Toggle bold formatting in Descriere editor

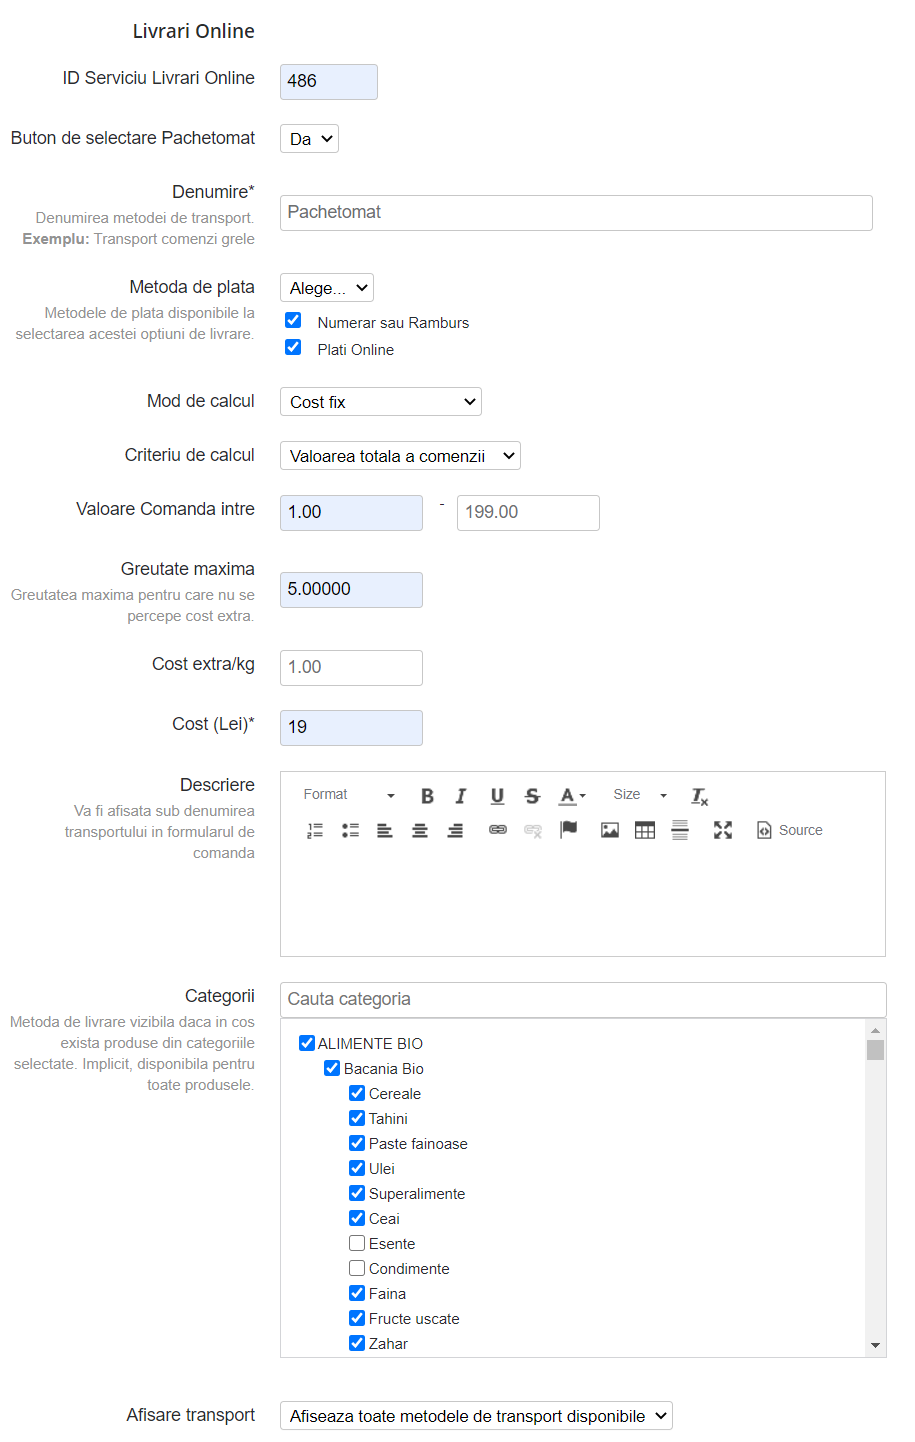427,796
